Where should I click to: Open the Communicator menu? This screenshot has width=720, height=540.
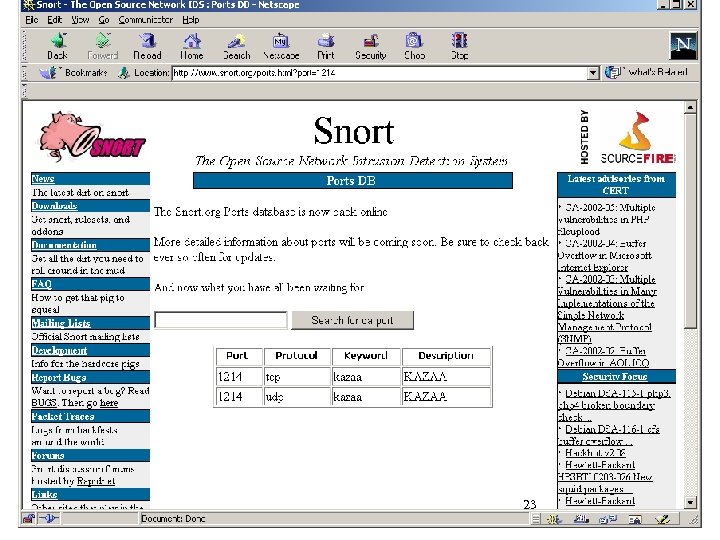[145, 19]
